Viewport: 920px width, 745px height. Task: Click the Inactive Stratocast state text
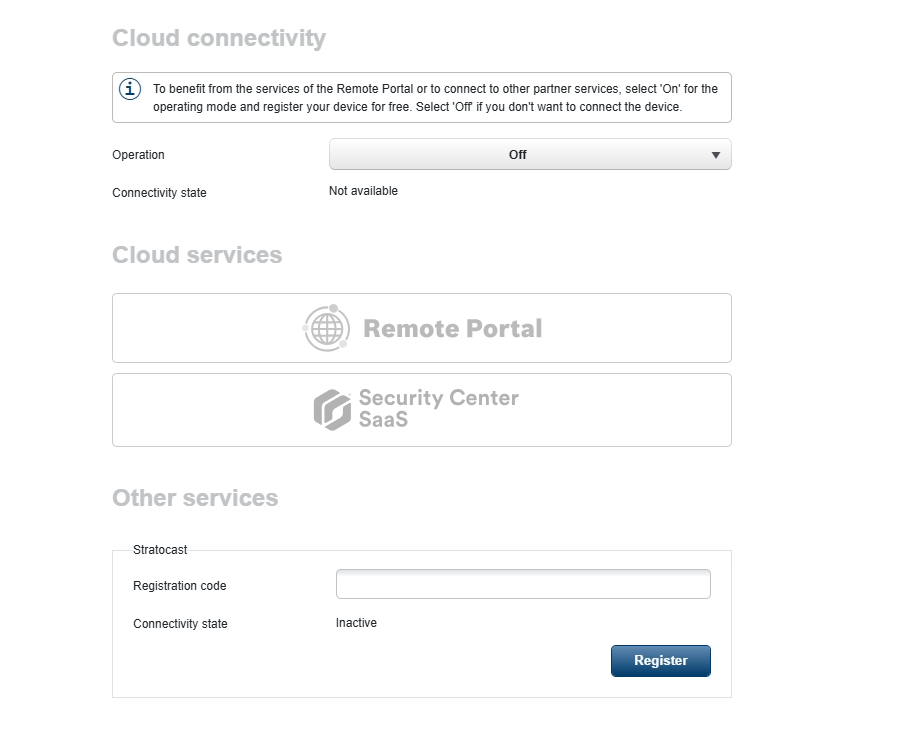[x=356, y=623]
